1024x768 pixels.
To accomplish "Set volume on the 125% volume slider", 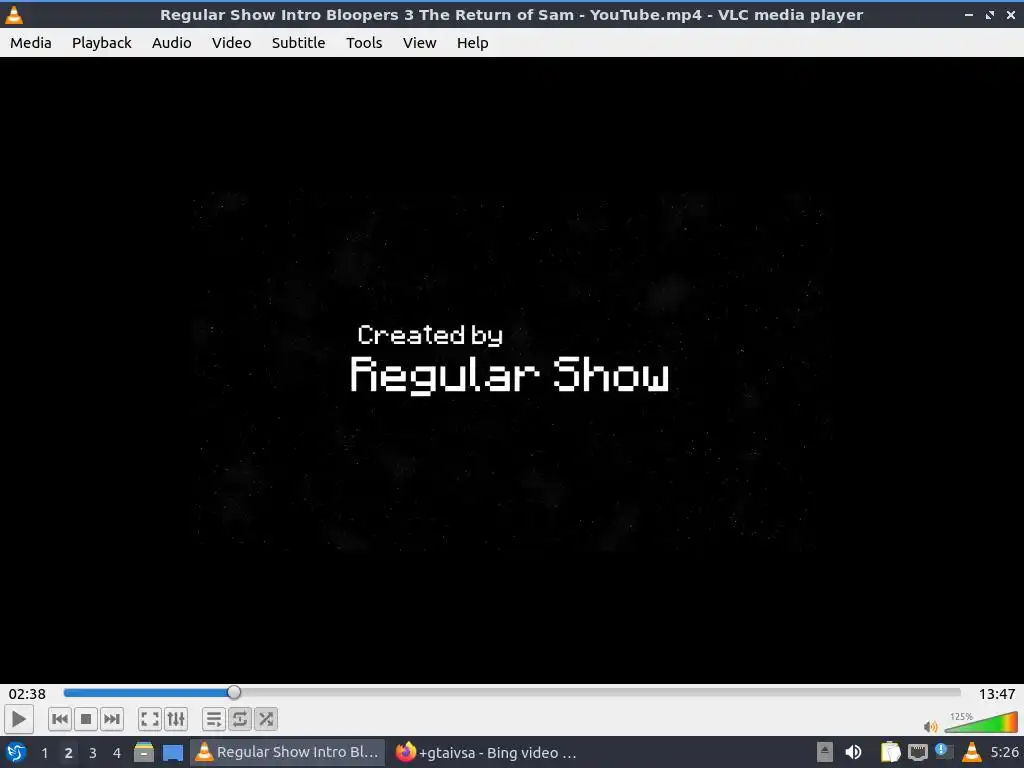I will pyautogui.click(x=981, y=722).
